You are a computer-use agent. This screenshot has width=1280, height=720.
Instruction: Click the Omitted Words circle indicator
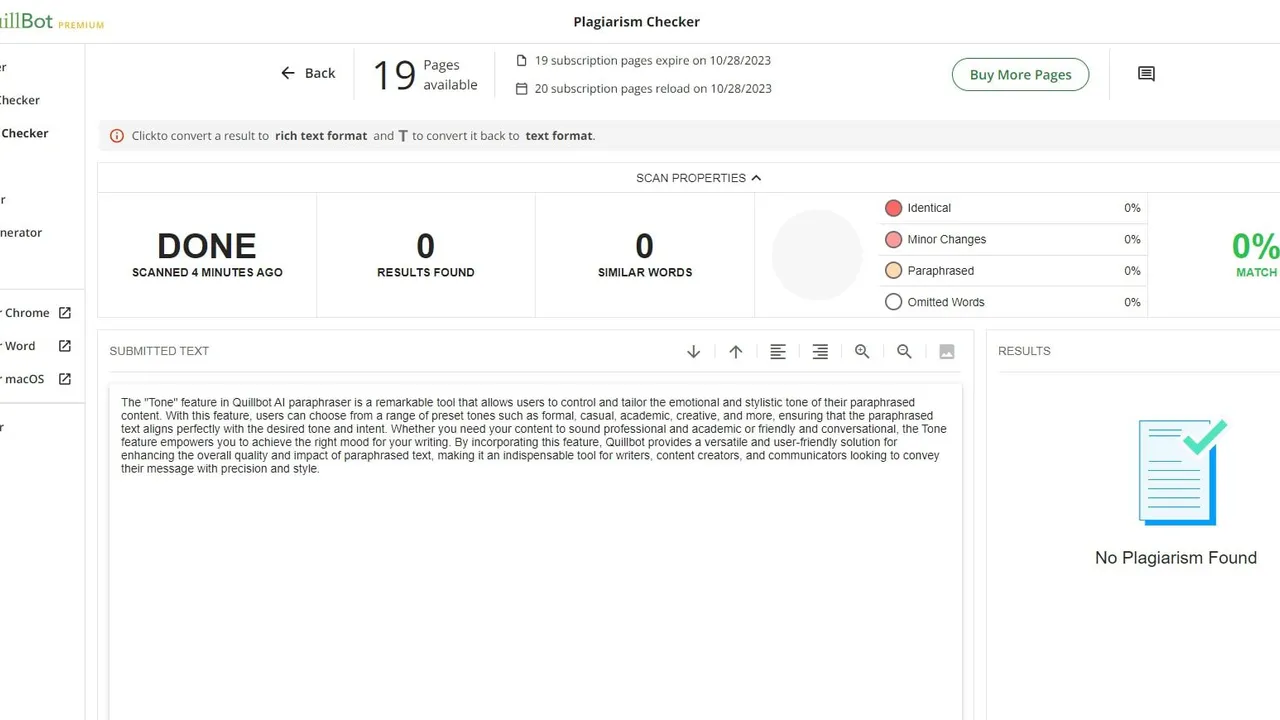coord(893,302)
